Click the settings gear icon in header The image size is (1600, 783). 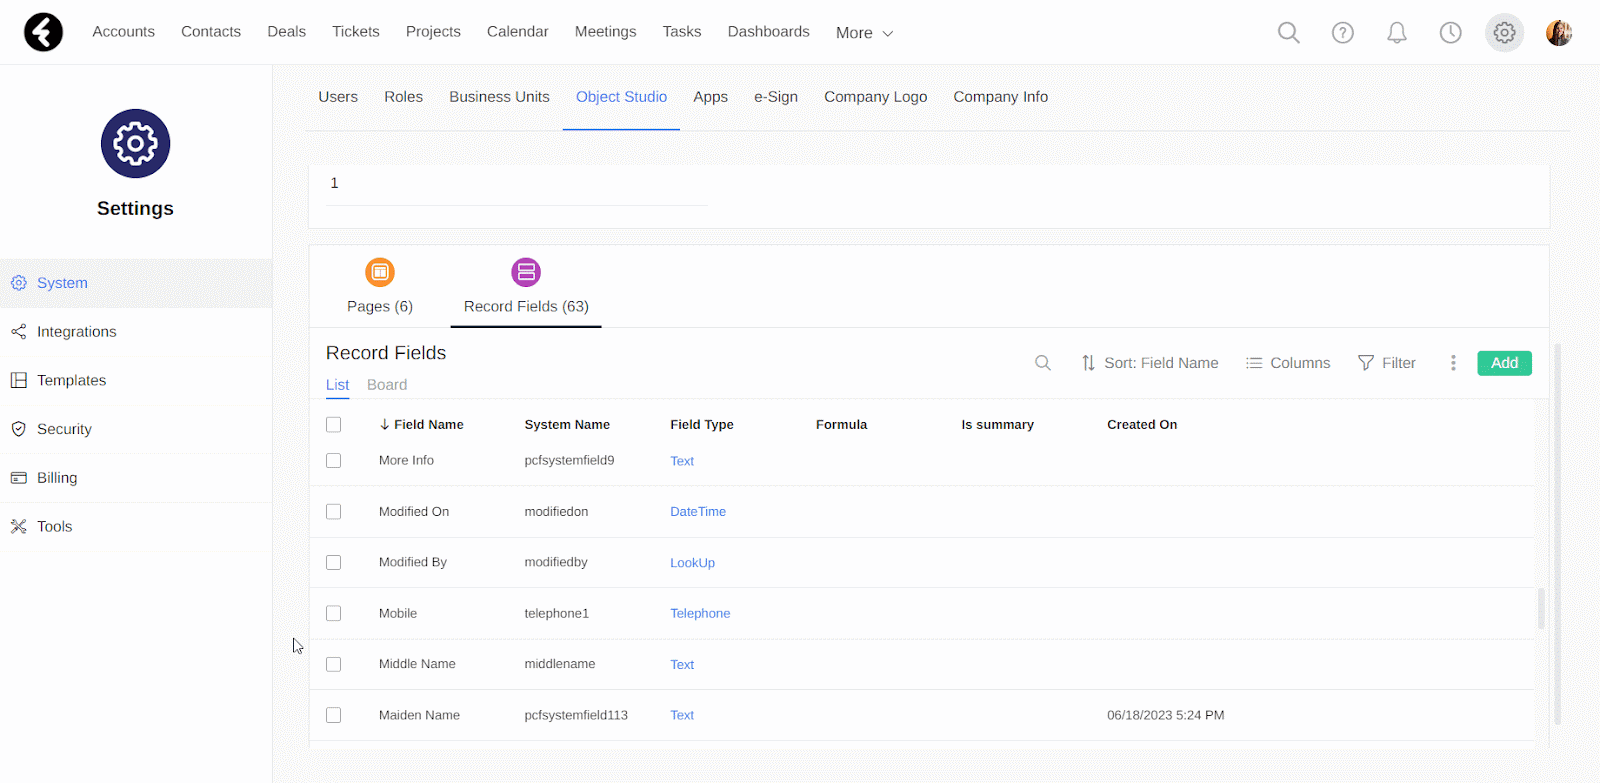pyautogui.click(x=1504, y=33)
